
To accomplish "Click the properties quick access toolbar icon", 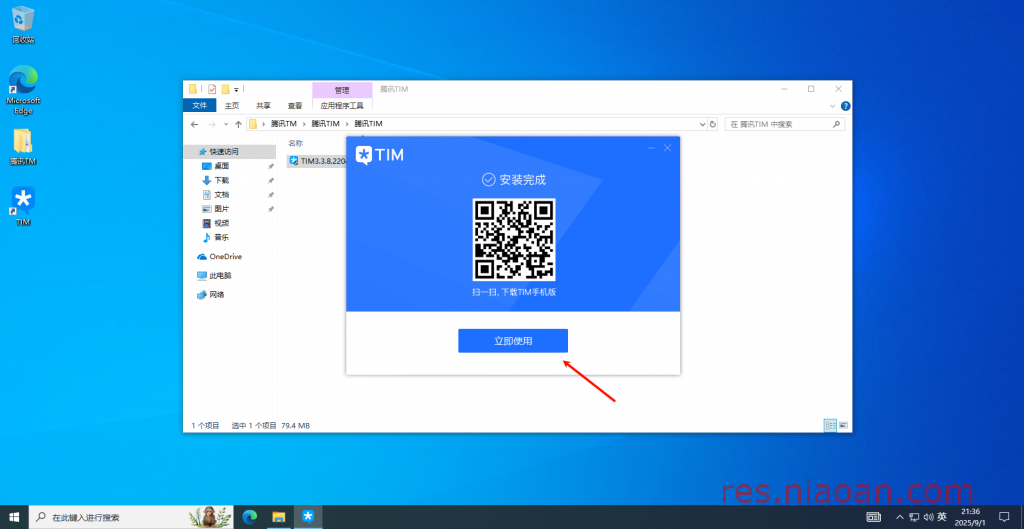I will [212, 89].
